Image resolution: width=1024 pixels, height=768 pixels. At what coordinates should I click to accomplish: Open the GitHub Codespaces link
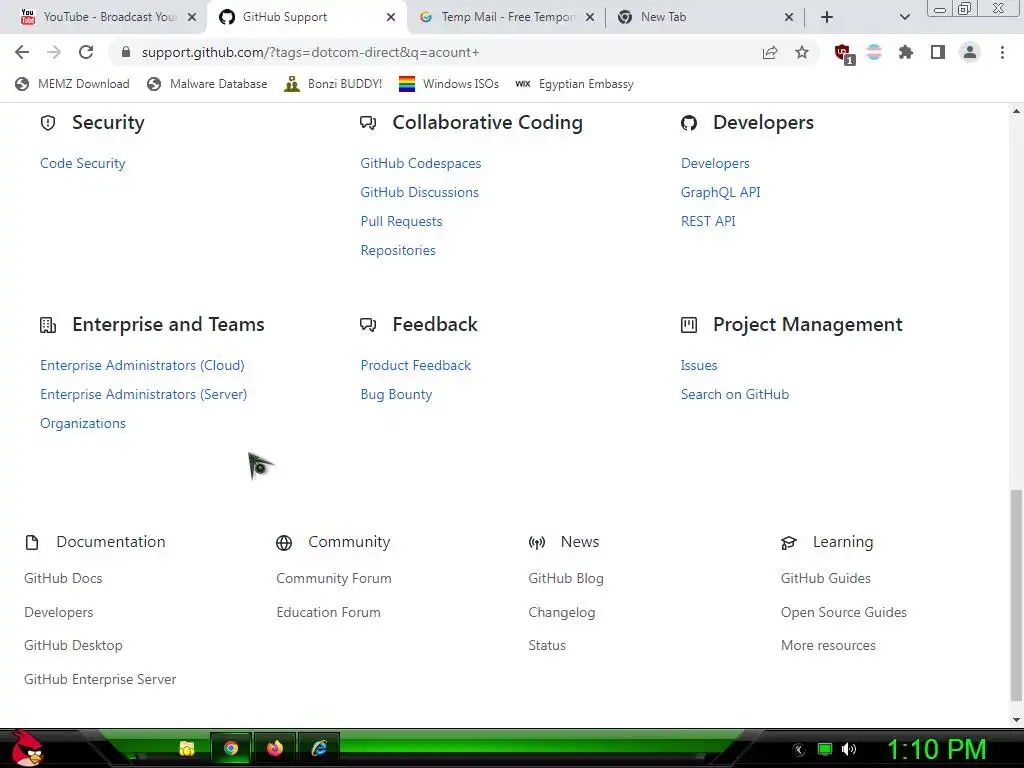421,163
